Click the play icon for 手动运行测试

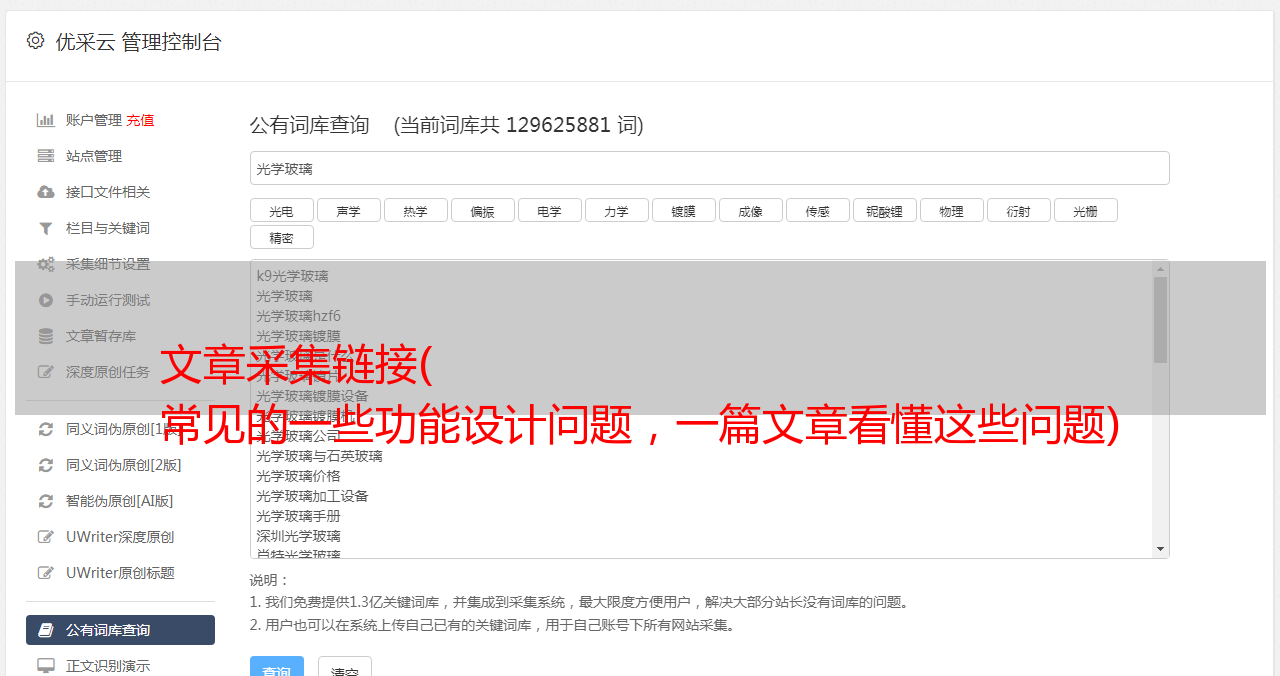pos(46,300)
